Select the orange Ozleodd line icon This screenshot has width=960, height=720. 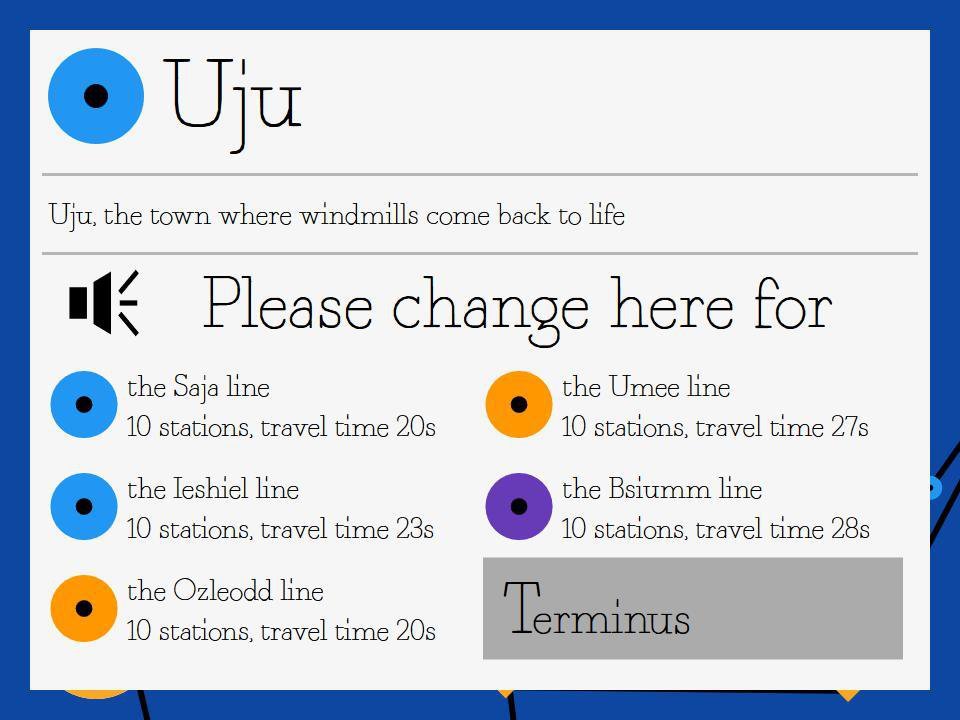[84, 608]
